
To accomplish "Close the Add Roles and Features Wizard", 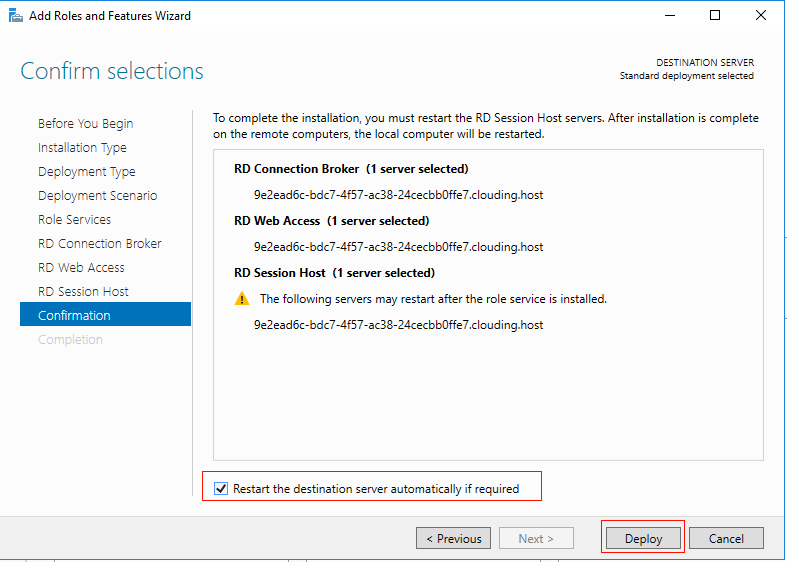I will (760, 16).
